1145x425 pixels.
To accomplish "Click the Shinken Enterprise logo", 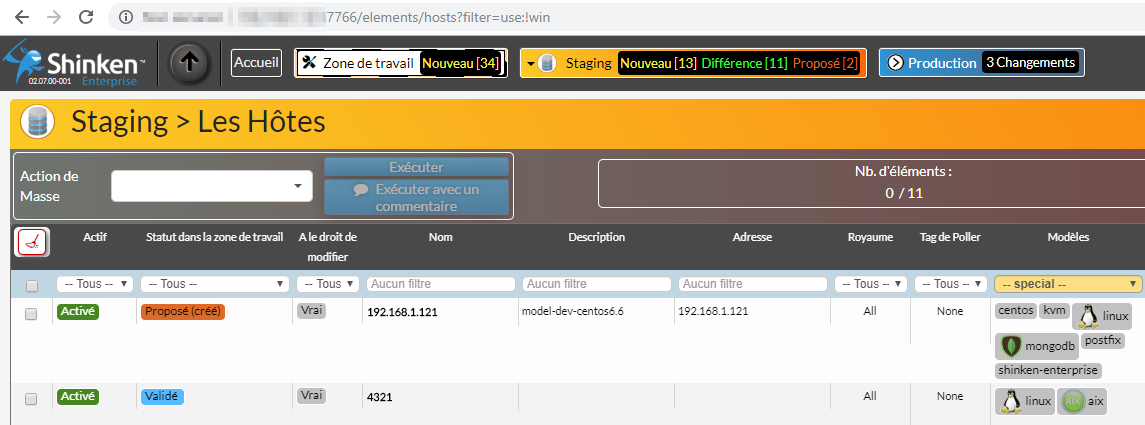I will point(78,64).
